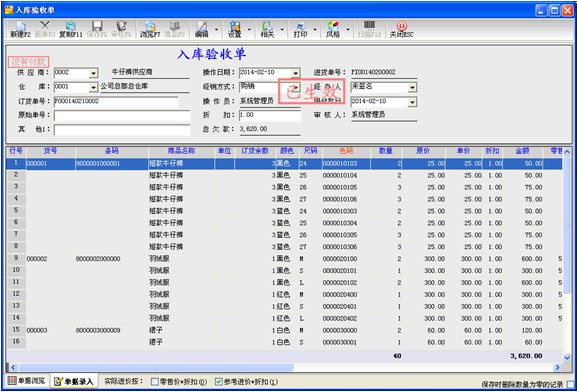Click the 保存F5 save icon
The height and width of the screenshot is (392, 577).
(x=97, y=29)
